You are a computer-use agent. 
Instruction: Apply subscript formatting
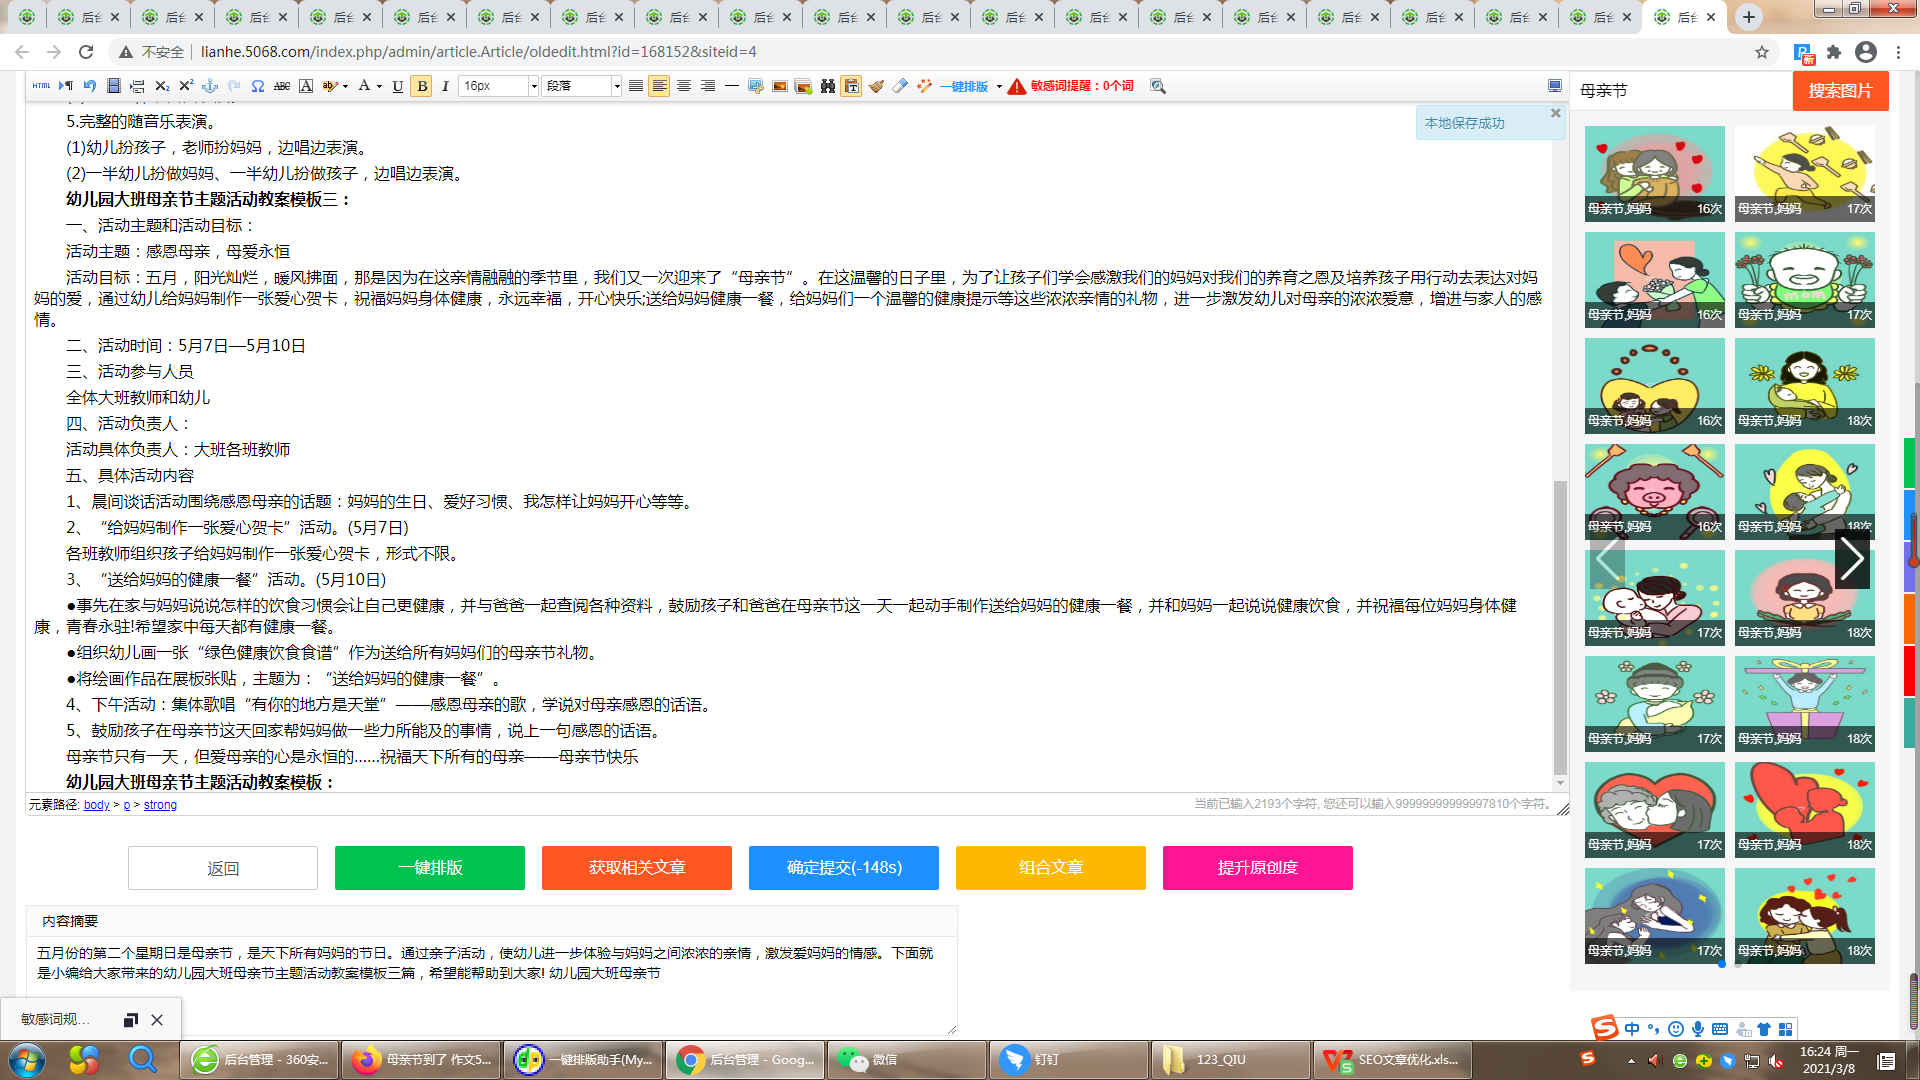162,86
